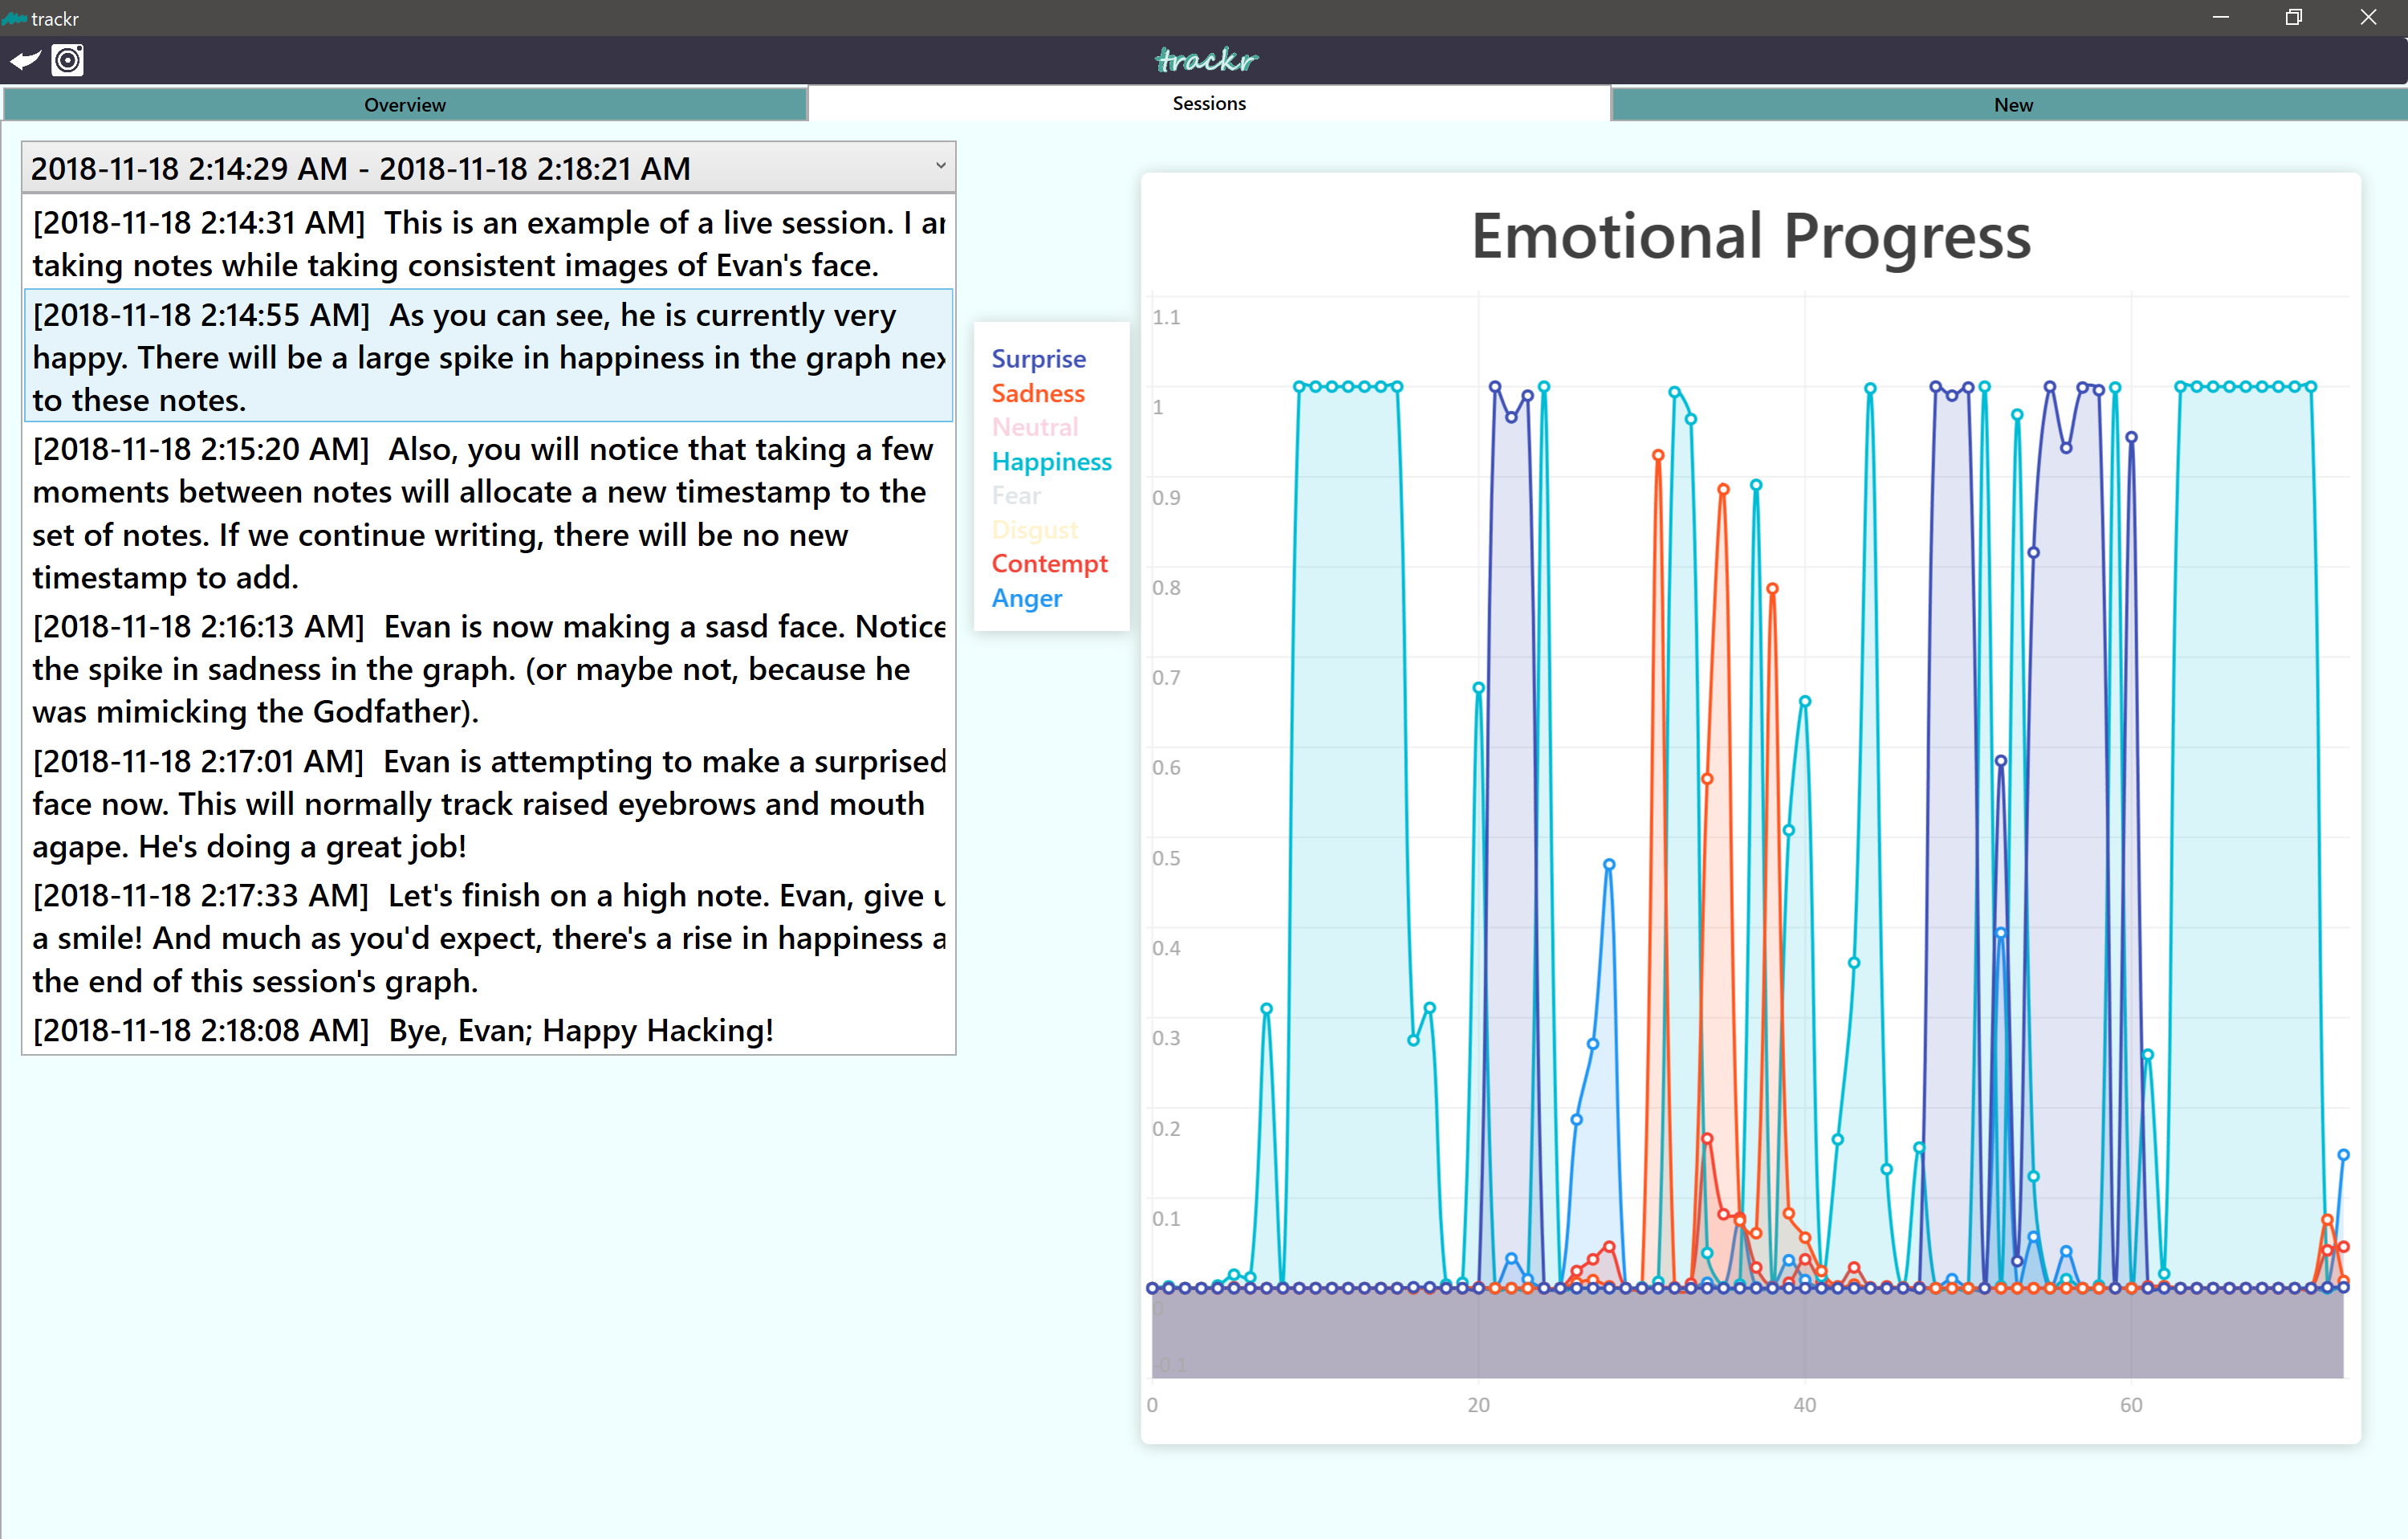This screenshot has height=1539, width=2408.
Task: Toggle the Anger legend entry
Action: pos(1026,598)
